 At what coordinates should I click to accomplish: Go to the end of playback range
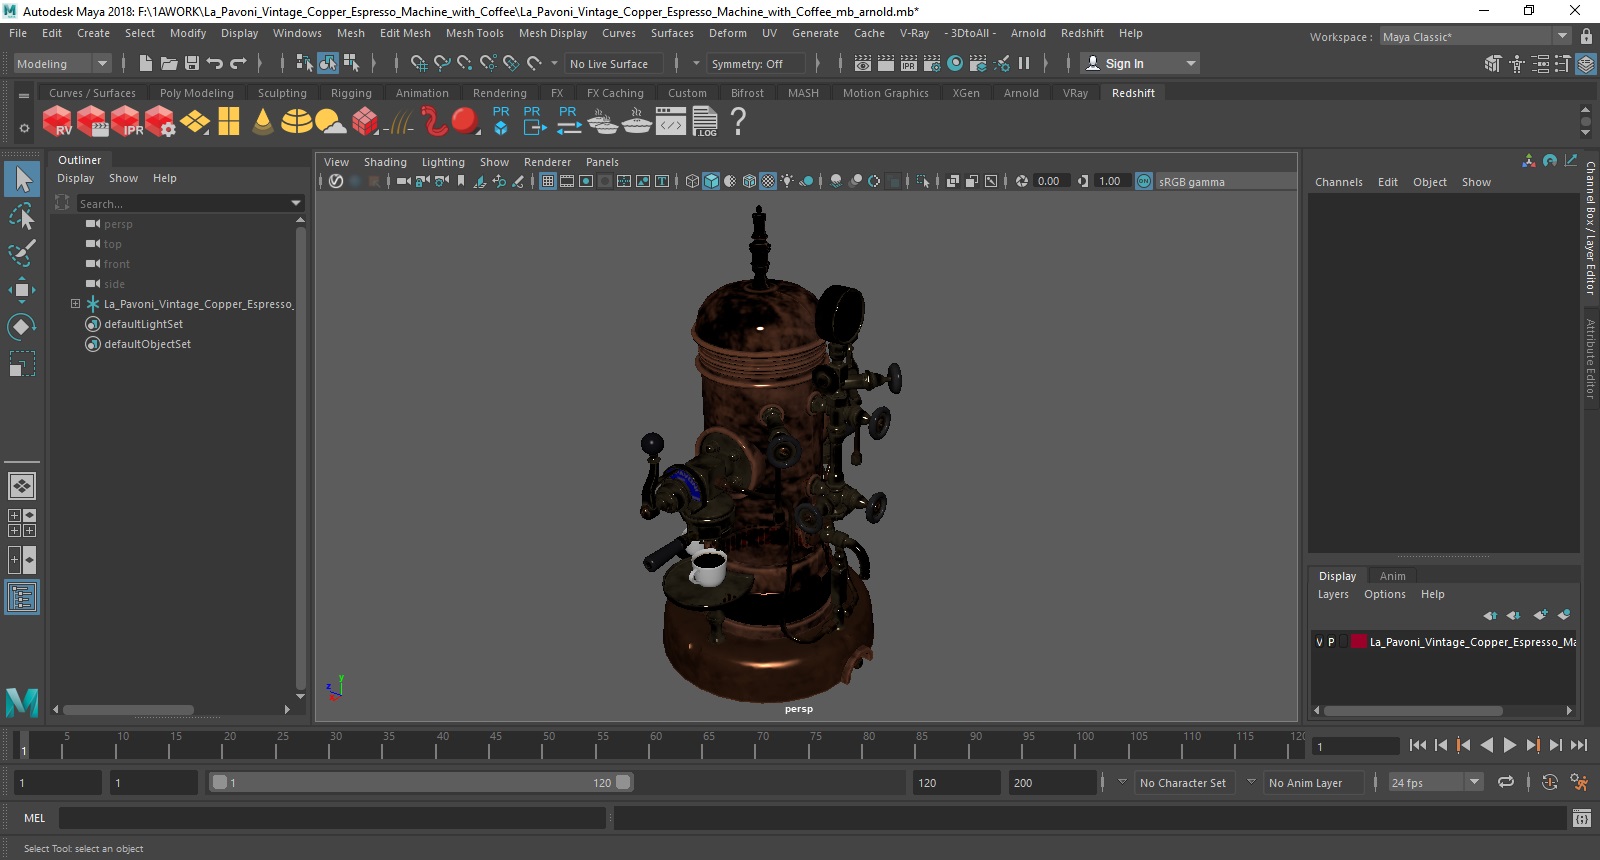(x=1579, y=745)
